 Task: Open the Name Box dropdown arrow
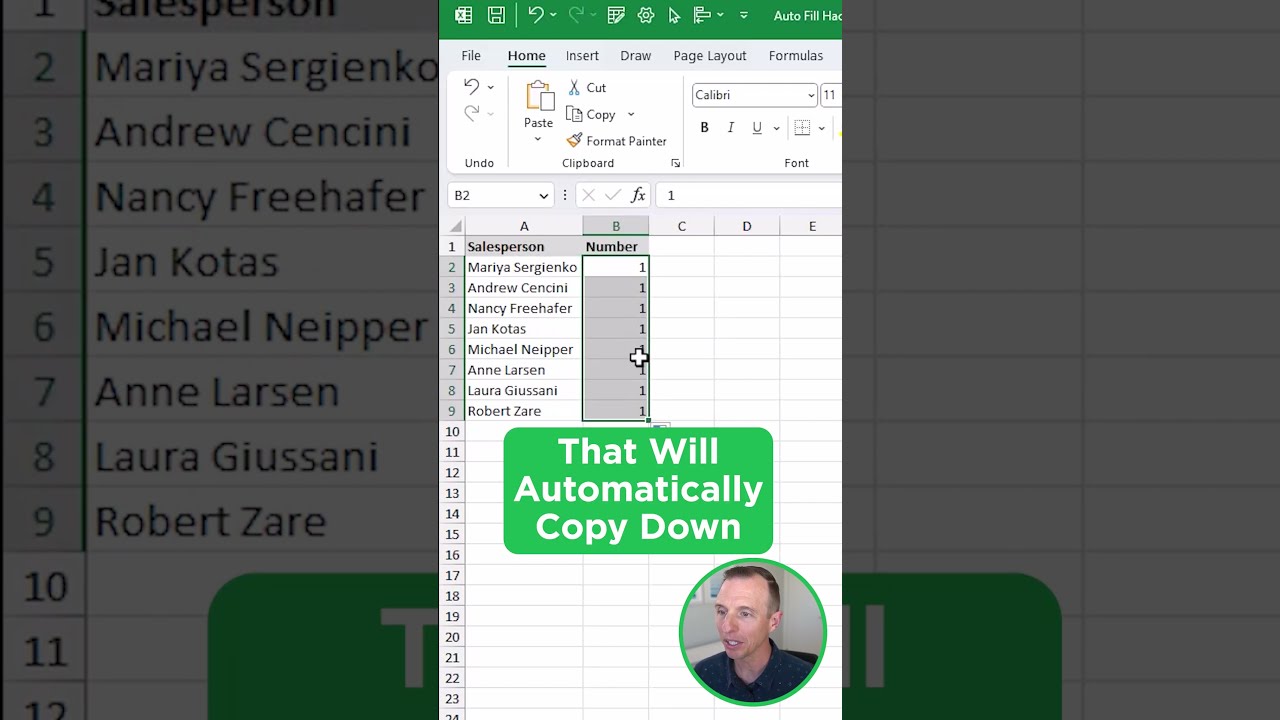[x=543, y=195]
